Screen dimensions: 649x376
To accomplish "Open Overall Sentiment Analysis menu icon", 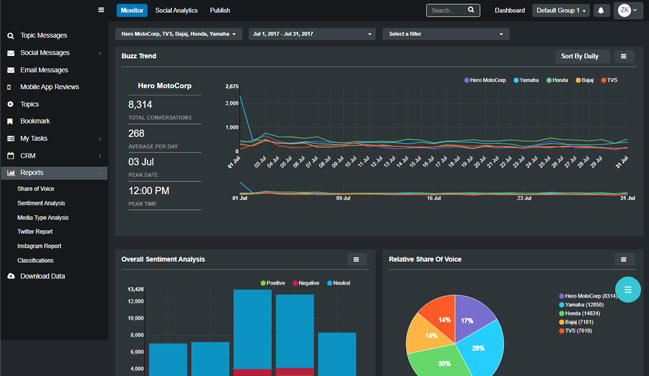I will (356, 260).
